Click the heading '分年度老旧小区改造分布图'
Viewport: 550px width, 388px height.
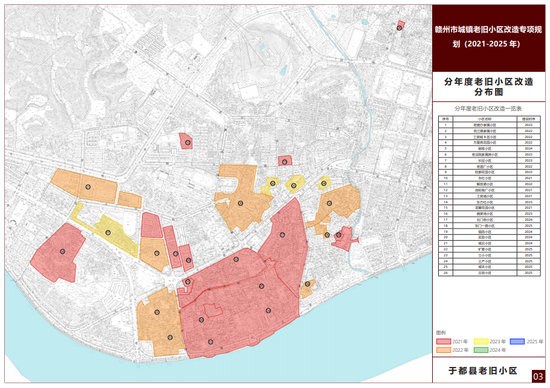[x=489, y=87]
